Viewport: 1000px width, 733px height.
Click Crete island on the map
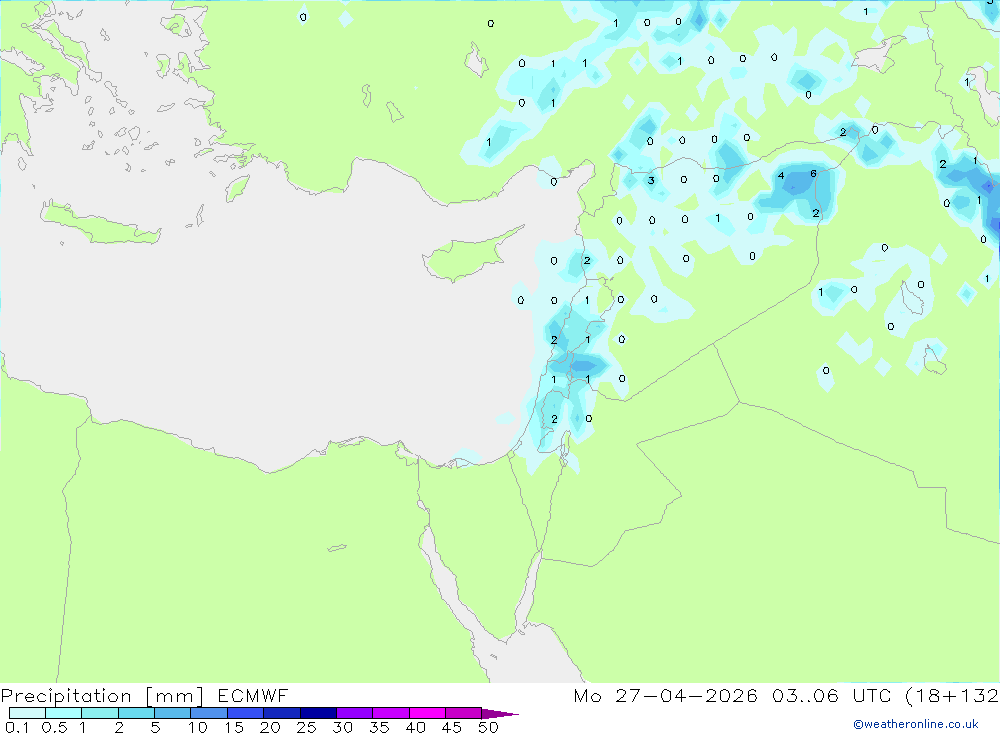[x=99, y=223]
